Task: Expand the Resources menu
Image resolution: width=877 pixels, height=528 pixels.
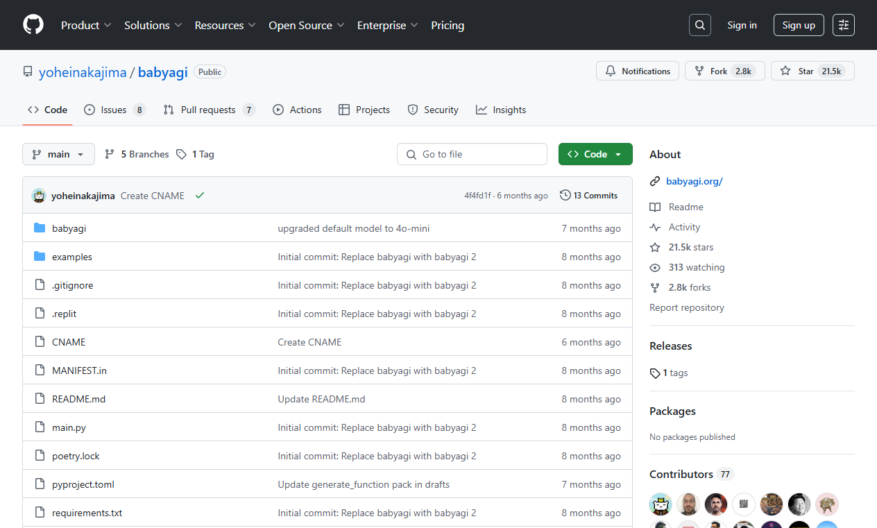Action: tap(225, 25)
